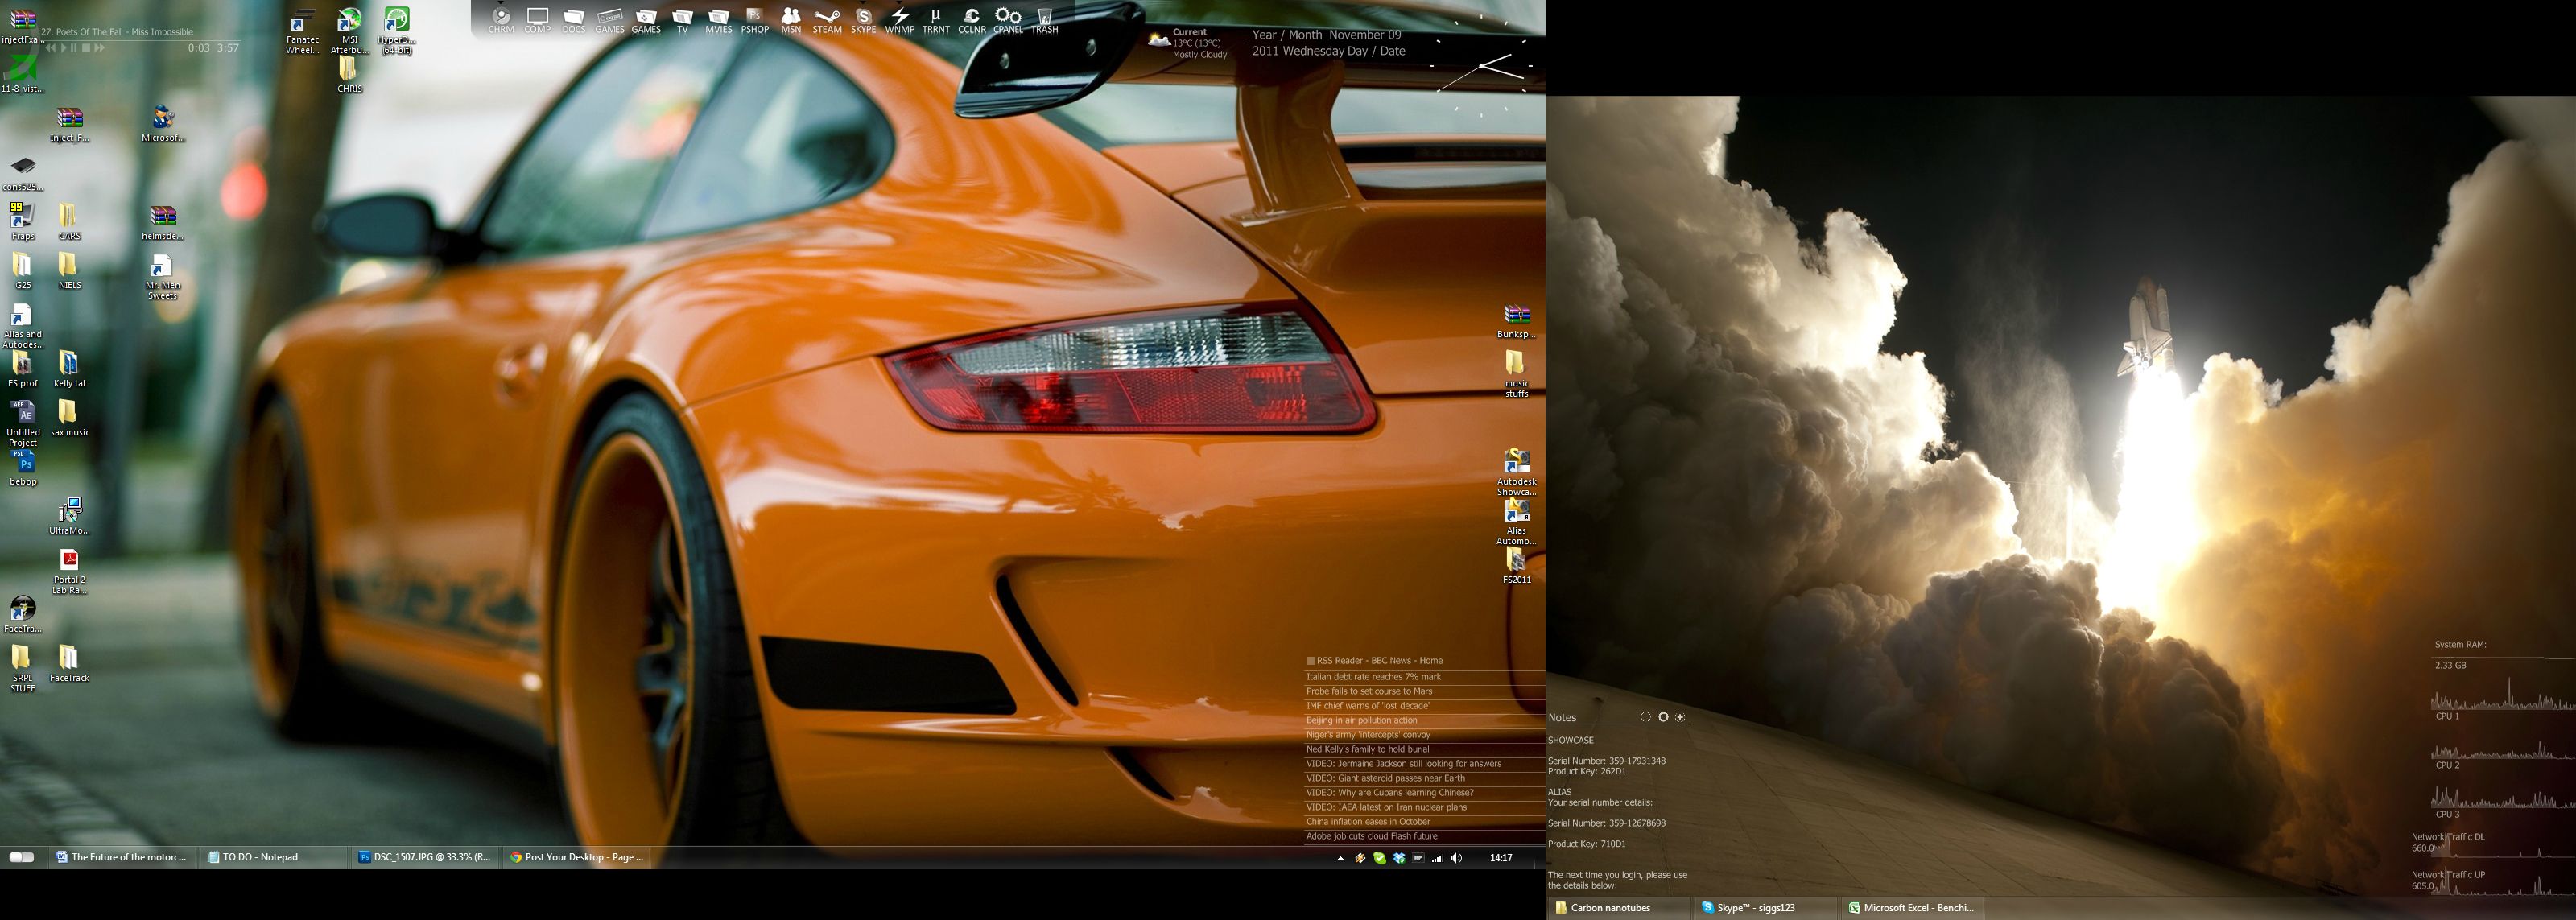Launch Chrome from the CHRM dock icon
This screenshot has height=920, width=2576.
[501, 18]
